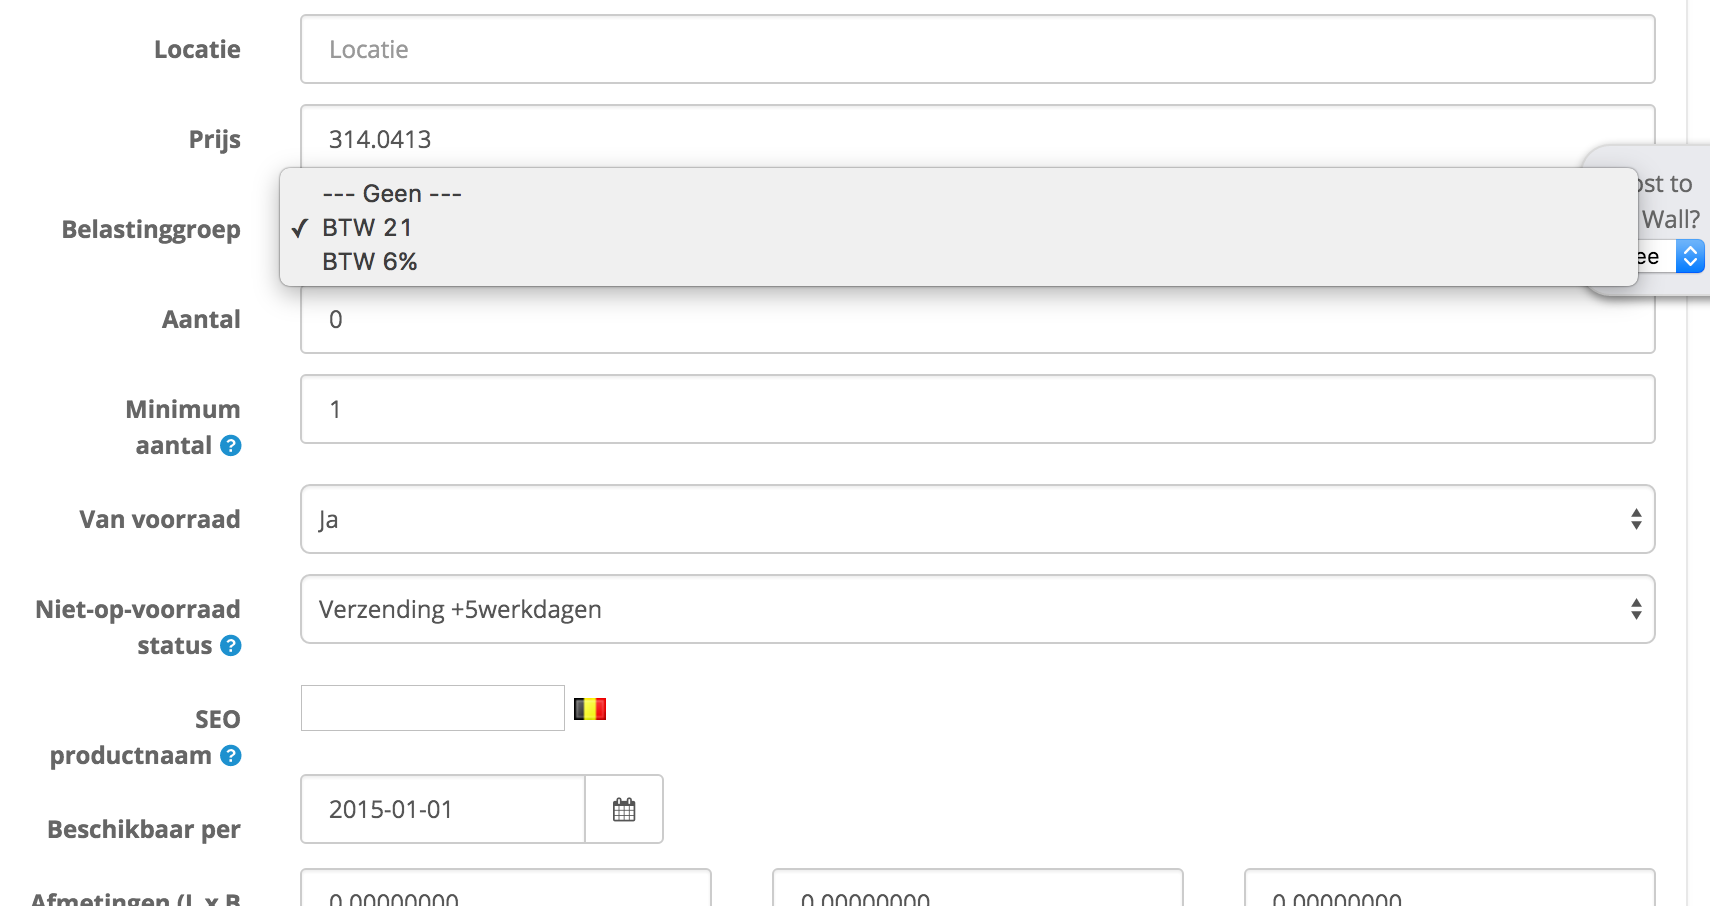Click the first Afmetingen dimension field
The width and height of the screenshot is (1710, 906).
point(505,892)
